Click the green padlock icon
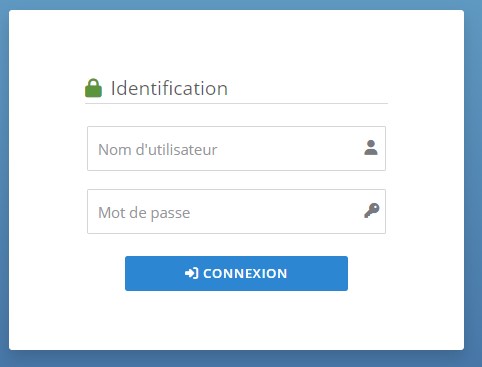Viewport: 482px width, 367px height. (x=93, y=88)
